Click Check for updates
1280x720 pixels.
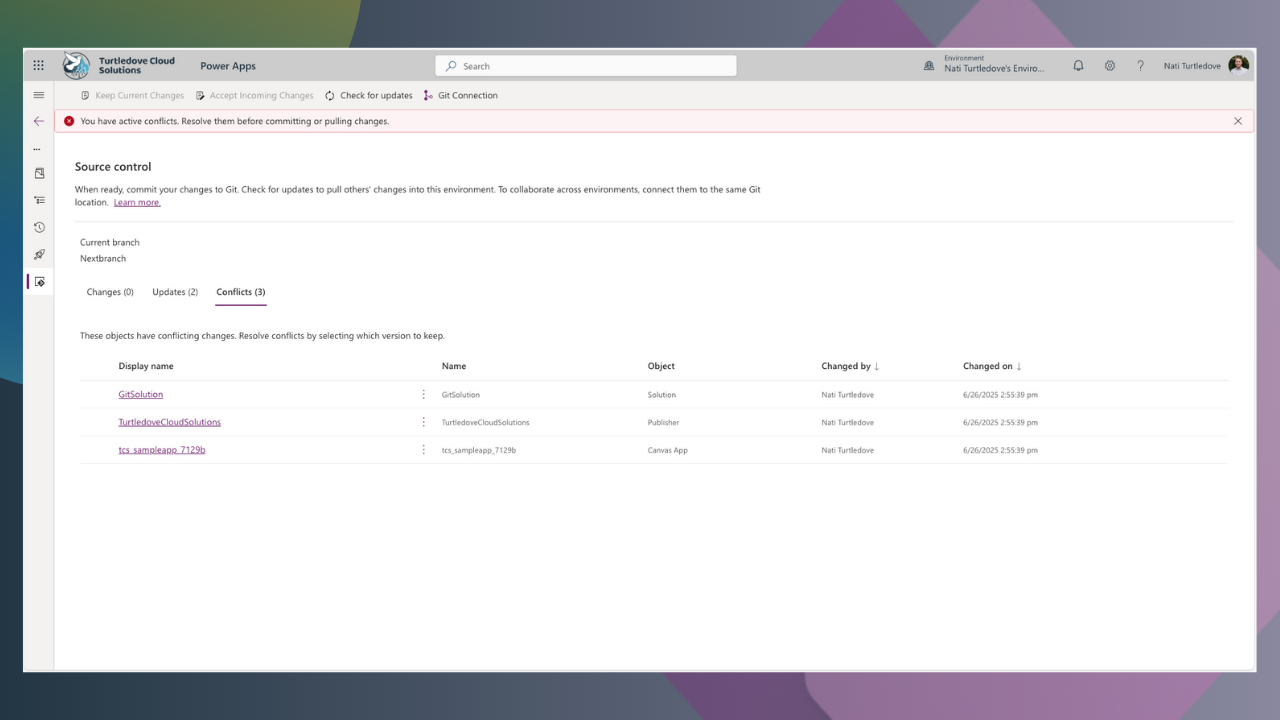(369, 96)
